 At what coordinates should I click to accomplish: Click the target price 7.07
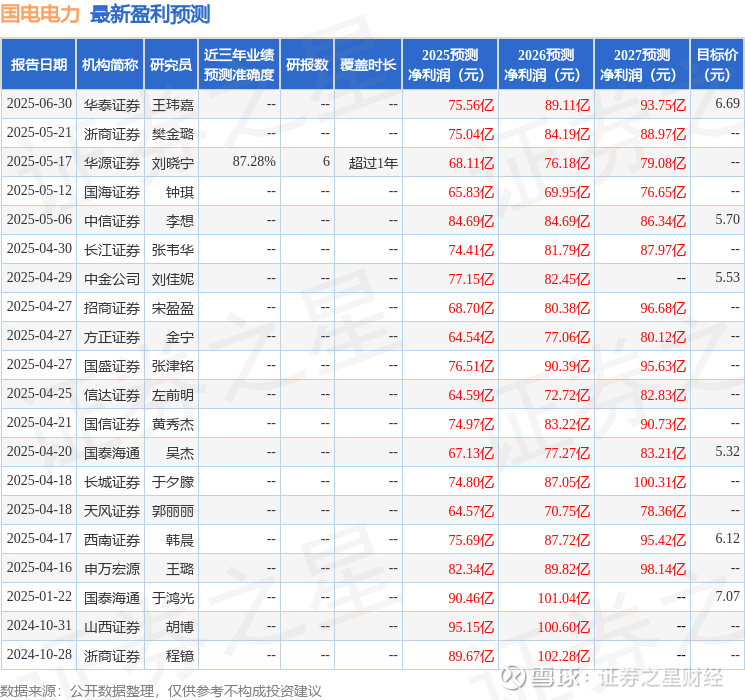click(727, 596)
